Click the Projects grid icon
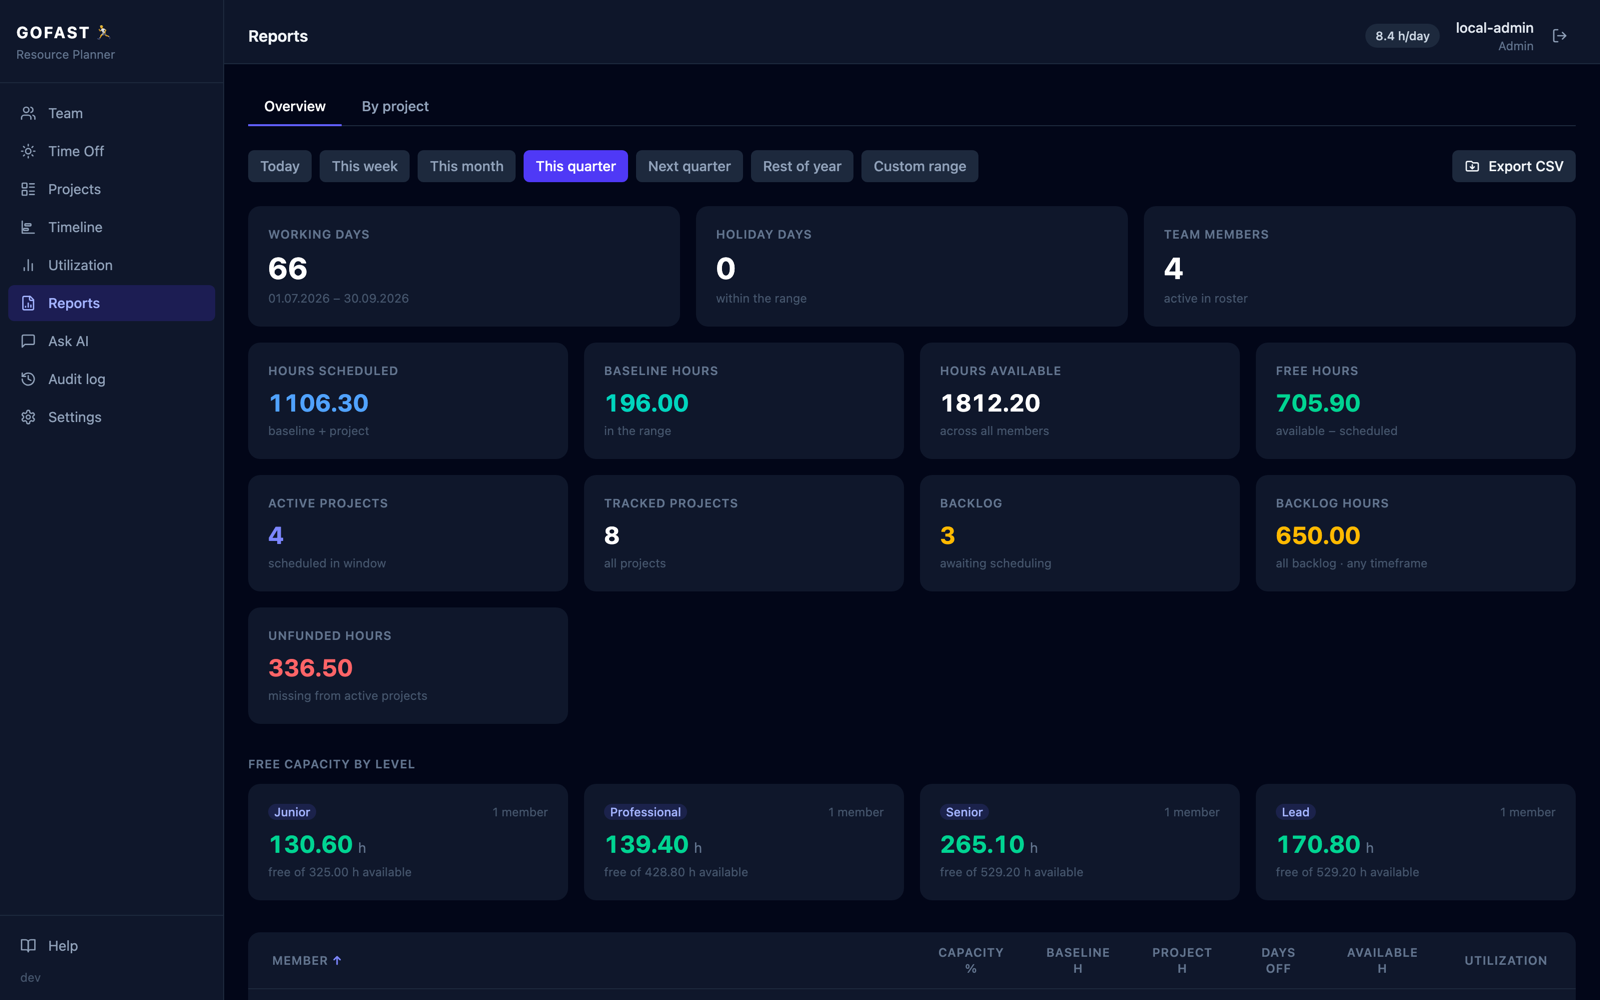 coord(28,189)
